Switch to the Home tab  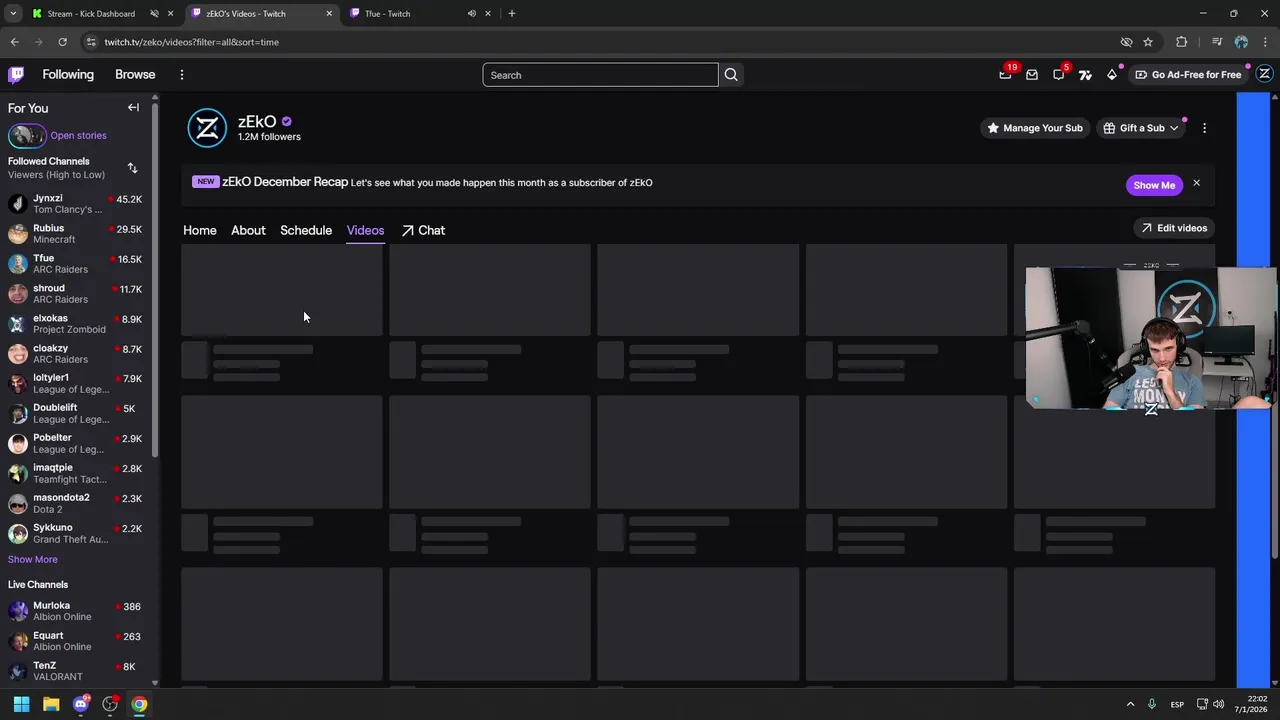point(199,230)
